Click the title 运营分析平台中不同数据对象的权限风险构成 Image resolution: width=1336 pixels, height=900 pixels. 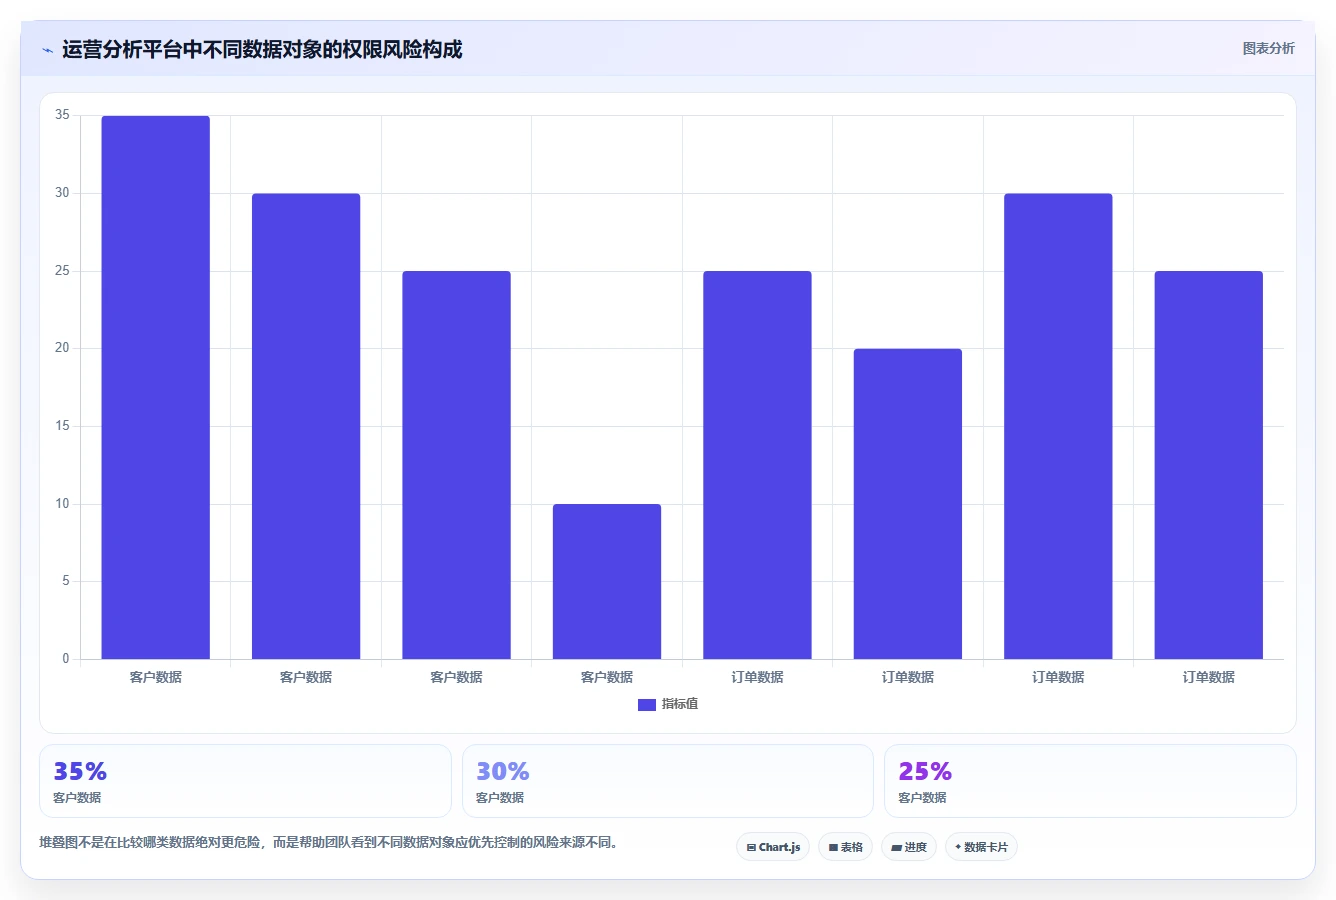point(262,49)
